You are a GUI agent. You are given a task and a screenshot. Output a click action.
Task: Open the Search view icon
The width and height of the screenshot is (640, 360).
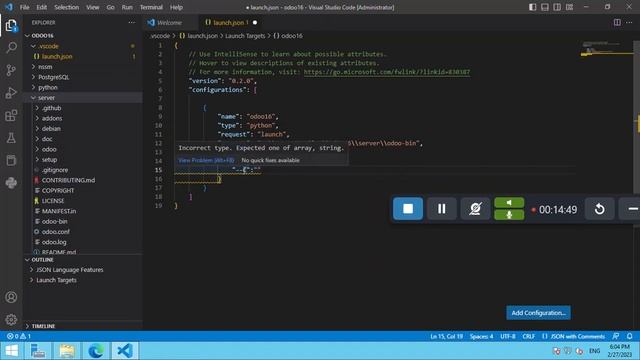pos(11,48)
